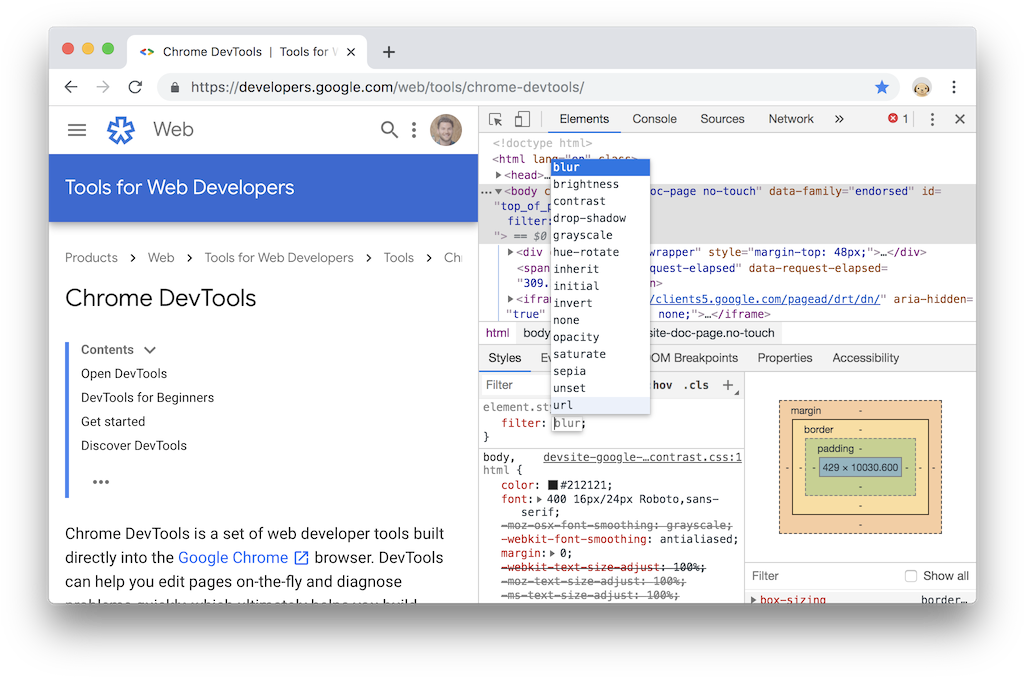
Task: Open Chrome's three-dot menu
Action: pyautogui.click(x=954, y=87)
